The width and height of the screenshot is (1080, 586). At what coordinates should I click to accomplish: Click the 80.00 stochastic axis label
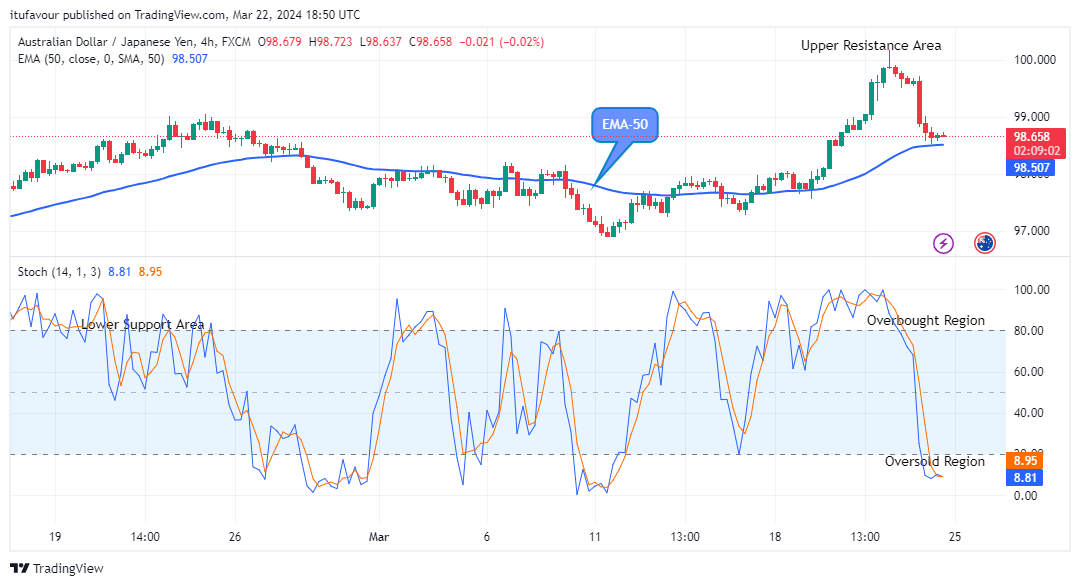[x=1028, y=331]
